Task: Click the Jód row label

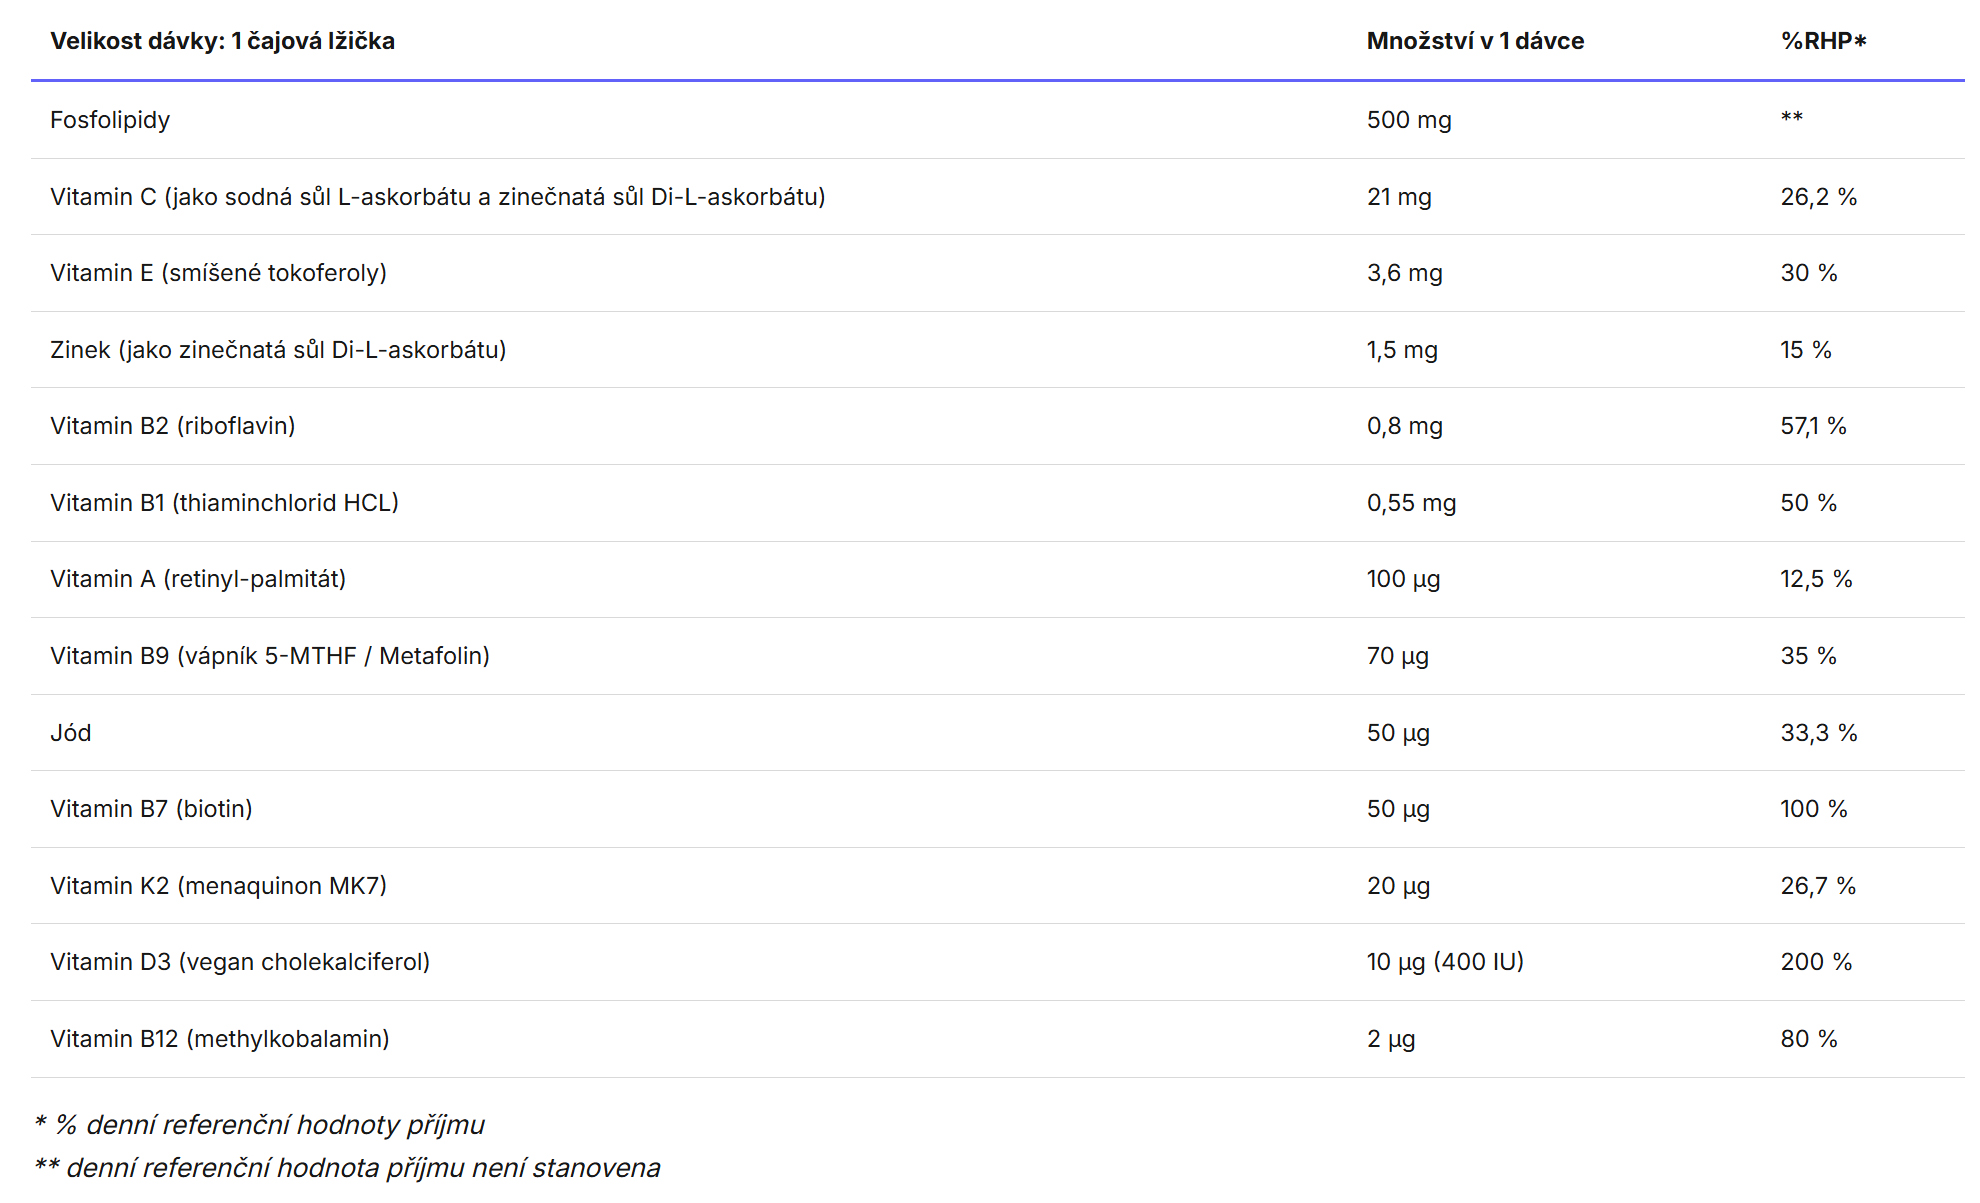Action: tap(71, 733)
